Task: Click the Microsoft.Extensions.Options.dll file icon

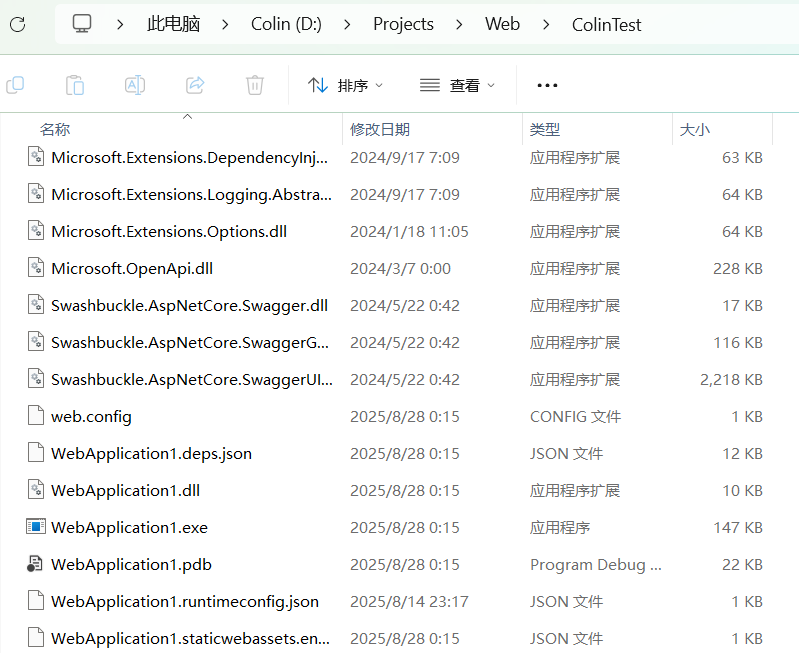Action: pyautogui.click(x=36, y=230)
